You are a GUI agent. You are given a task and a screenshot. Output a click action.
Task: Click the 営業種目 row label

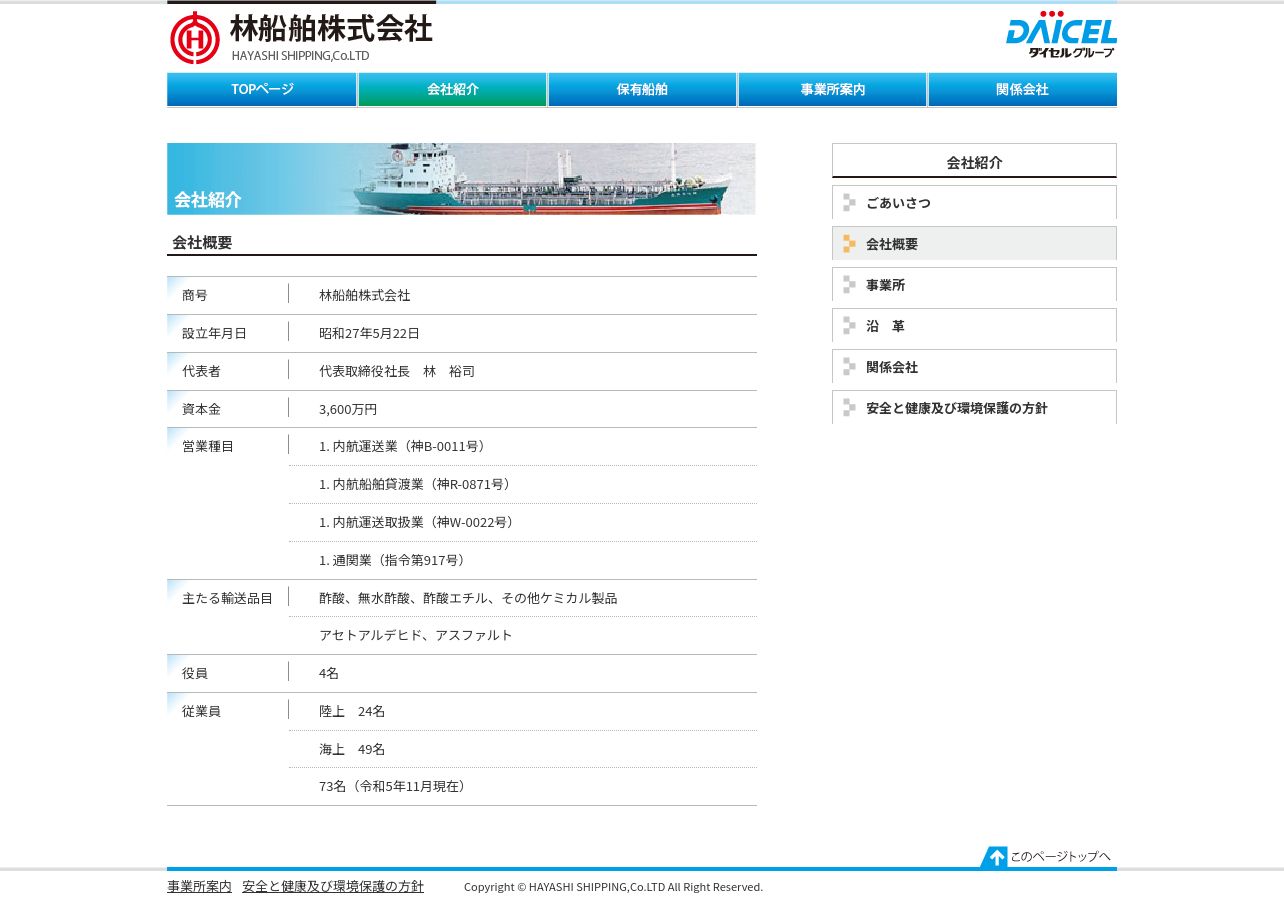(x=208, y=446)
